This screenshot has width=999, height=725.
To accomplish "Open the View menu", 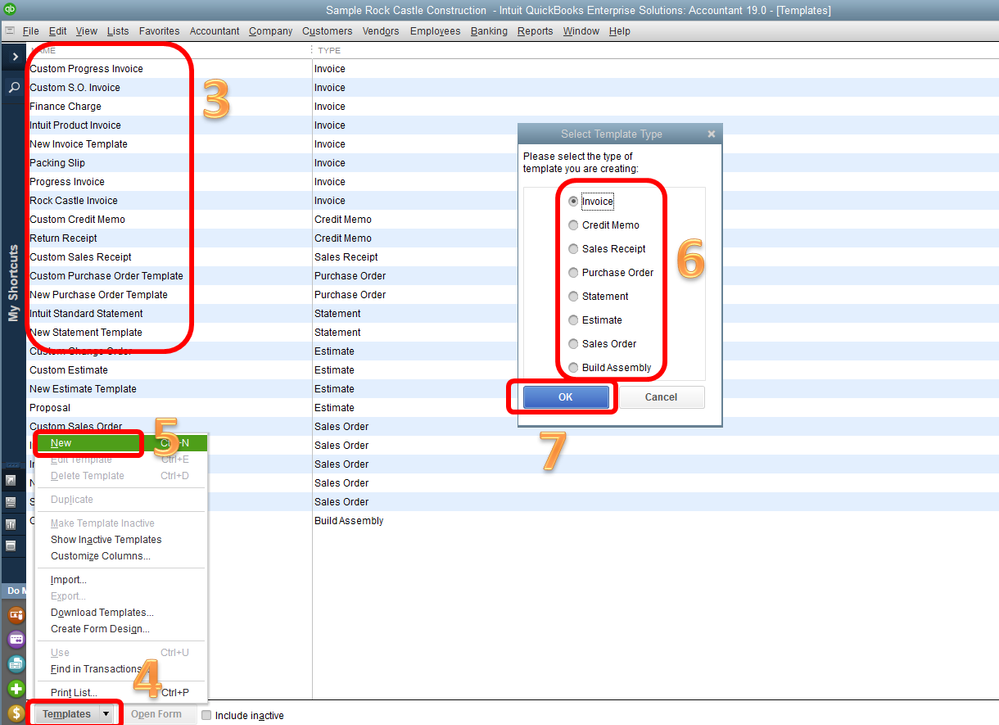I will point(87,31).
